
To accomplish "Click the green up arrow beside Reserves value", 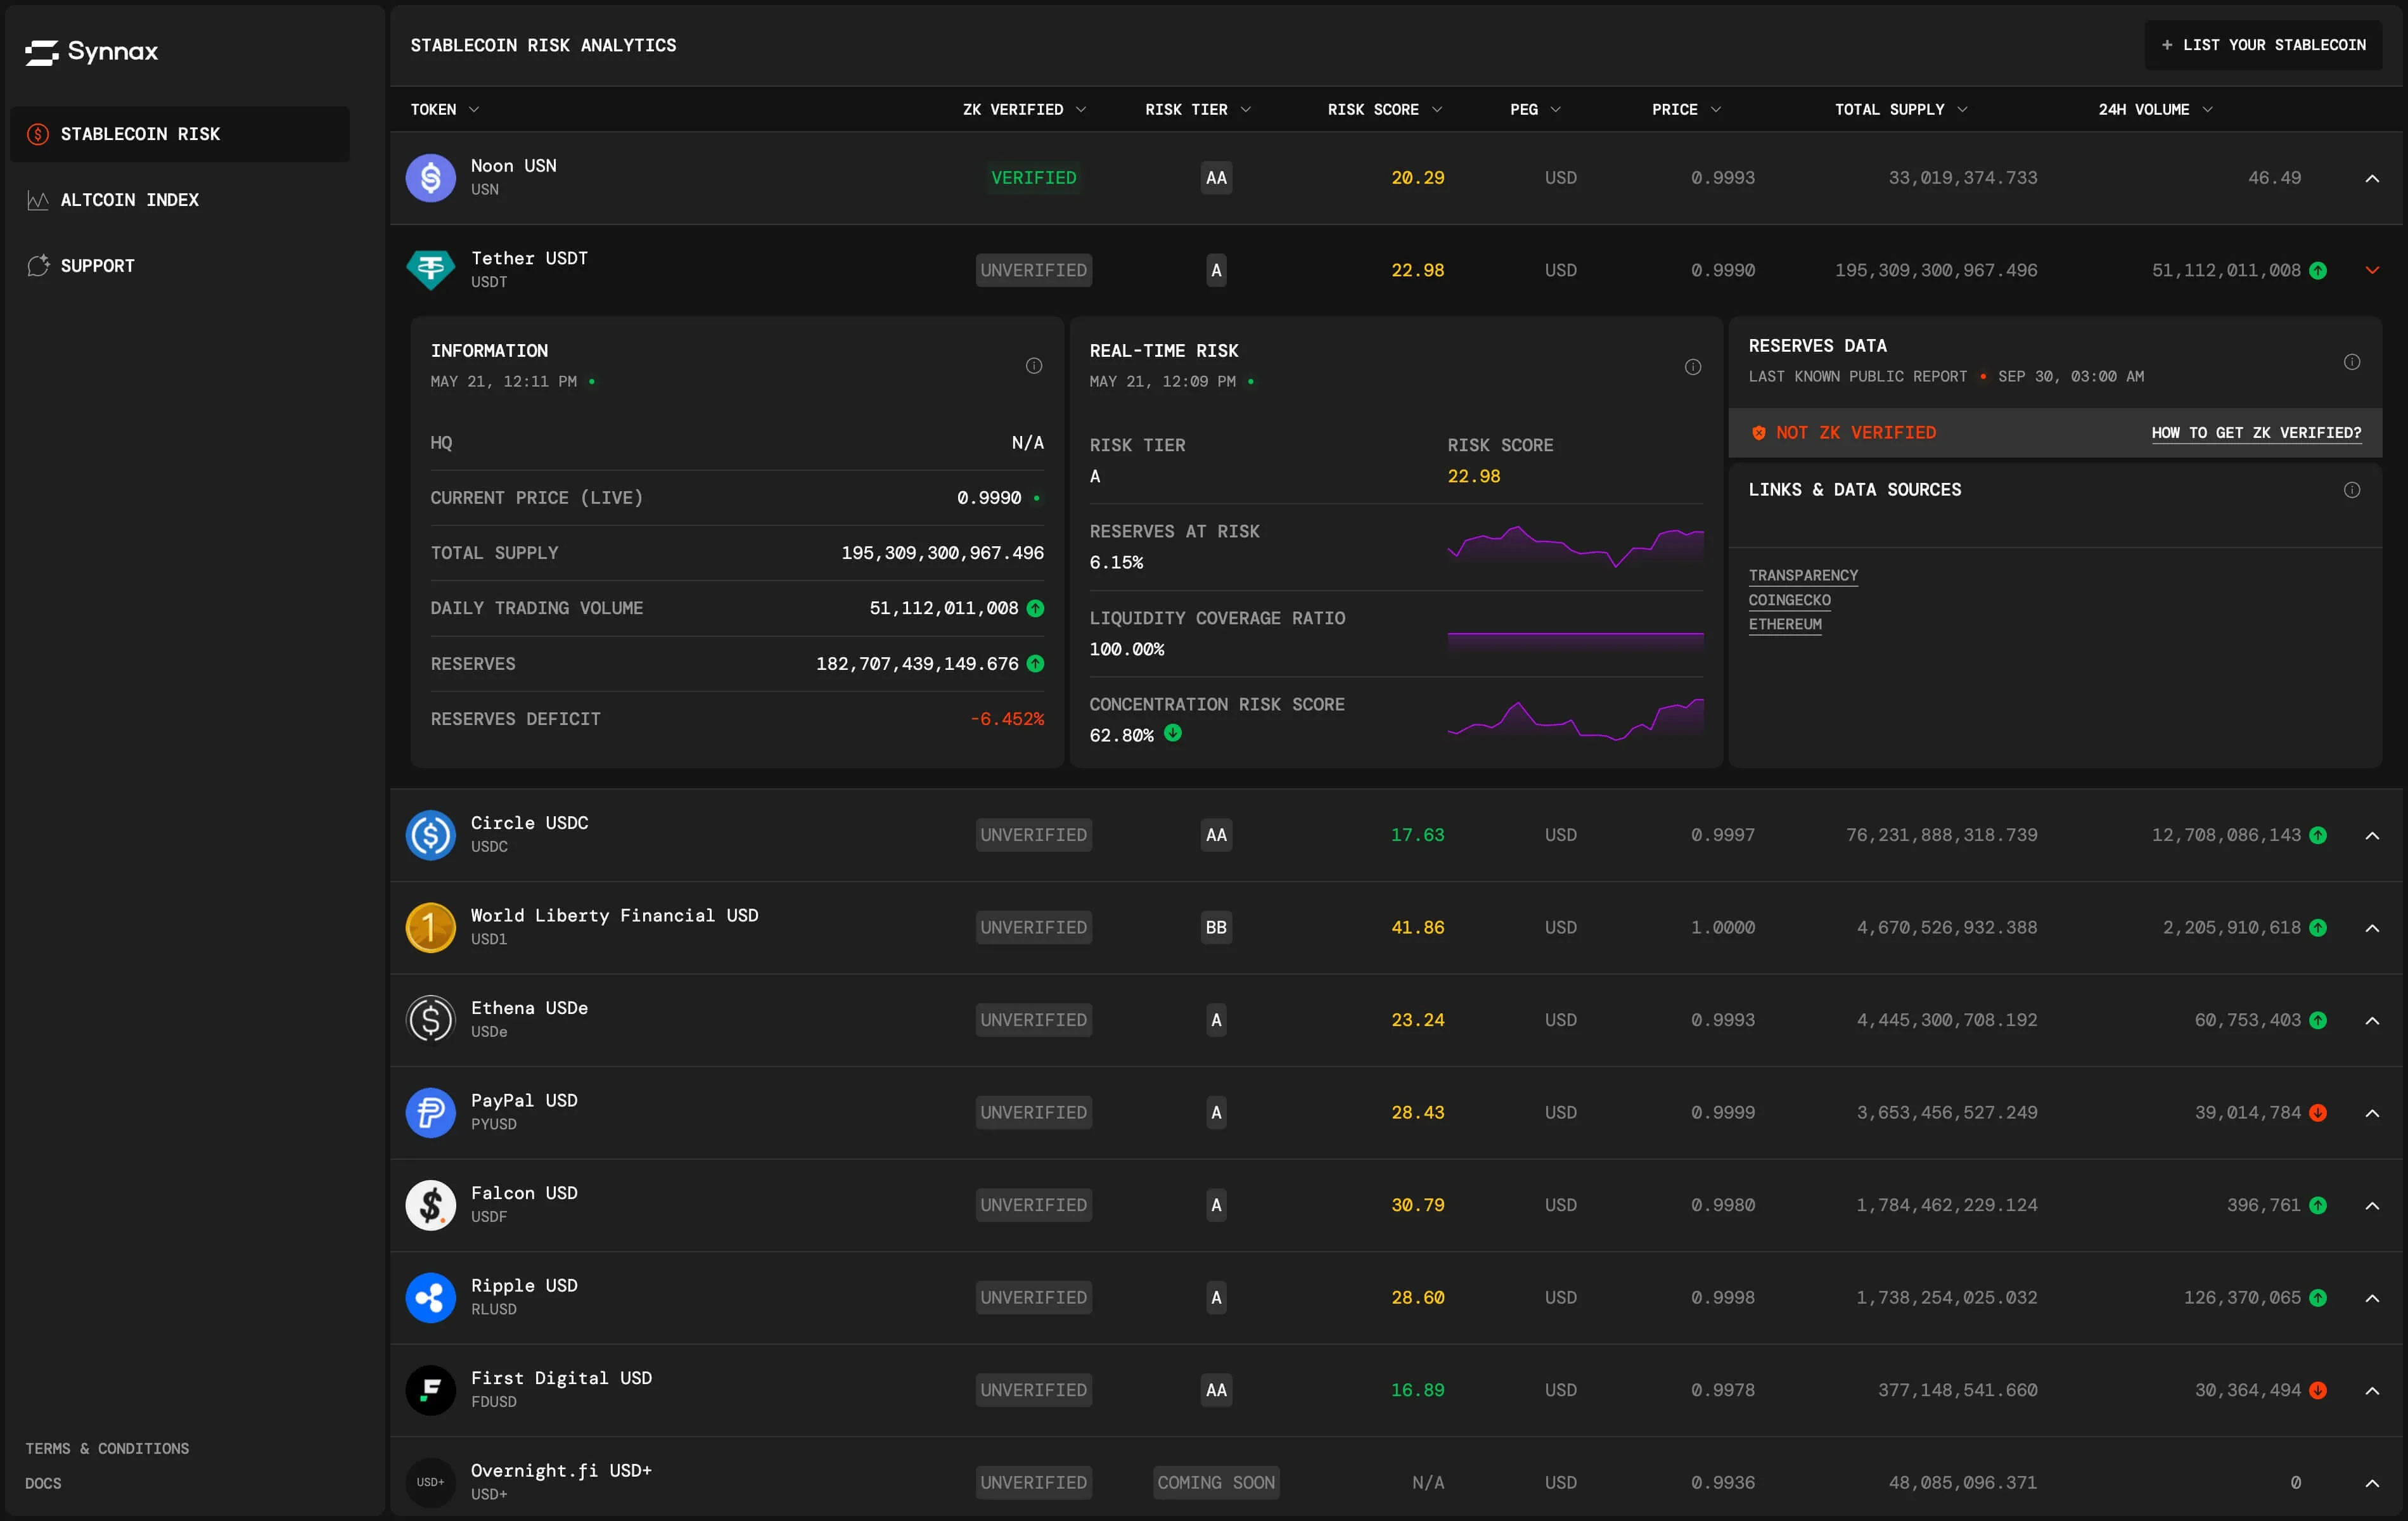I will coord(1036,663).
